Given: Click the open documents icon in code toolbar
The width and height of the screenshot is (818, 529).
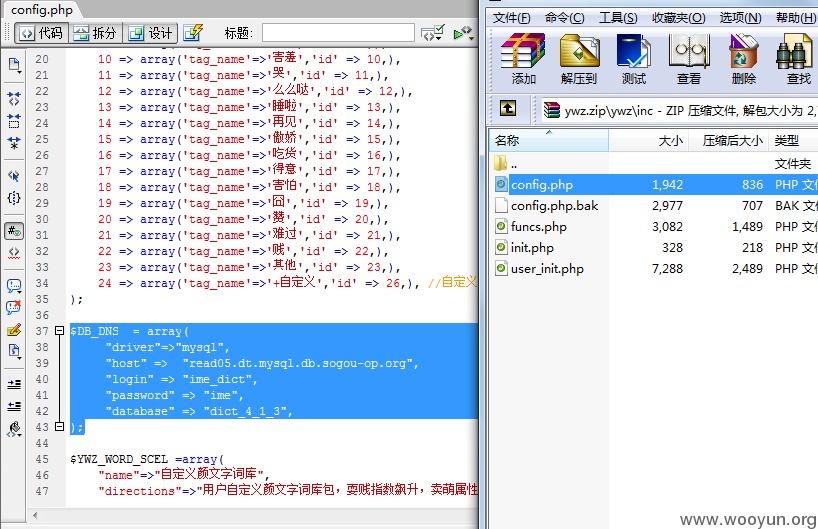Looking at the screenshot, I should pos(14,65).
